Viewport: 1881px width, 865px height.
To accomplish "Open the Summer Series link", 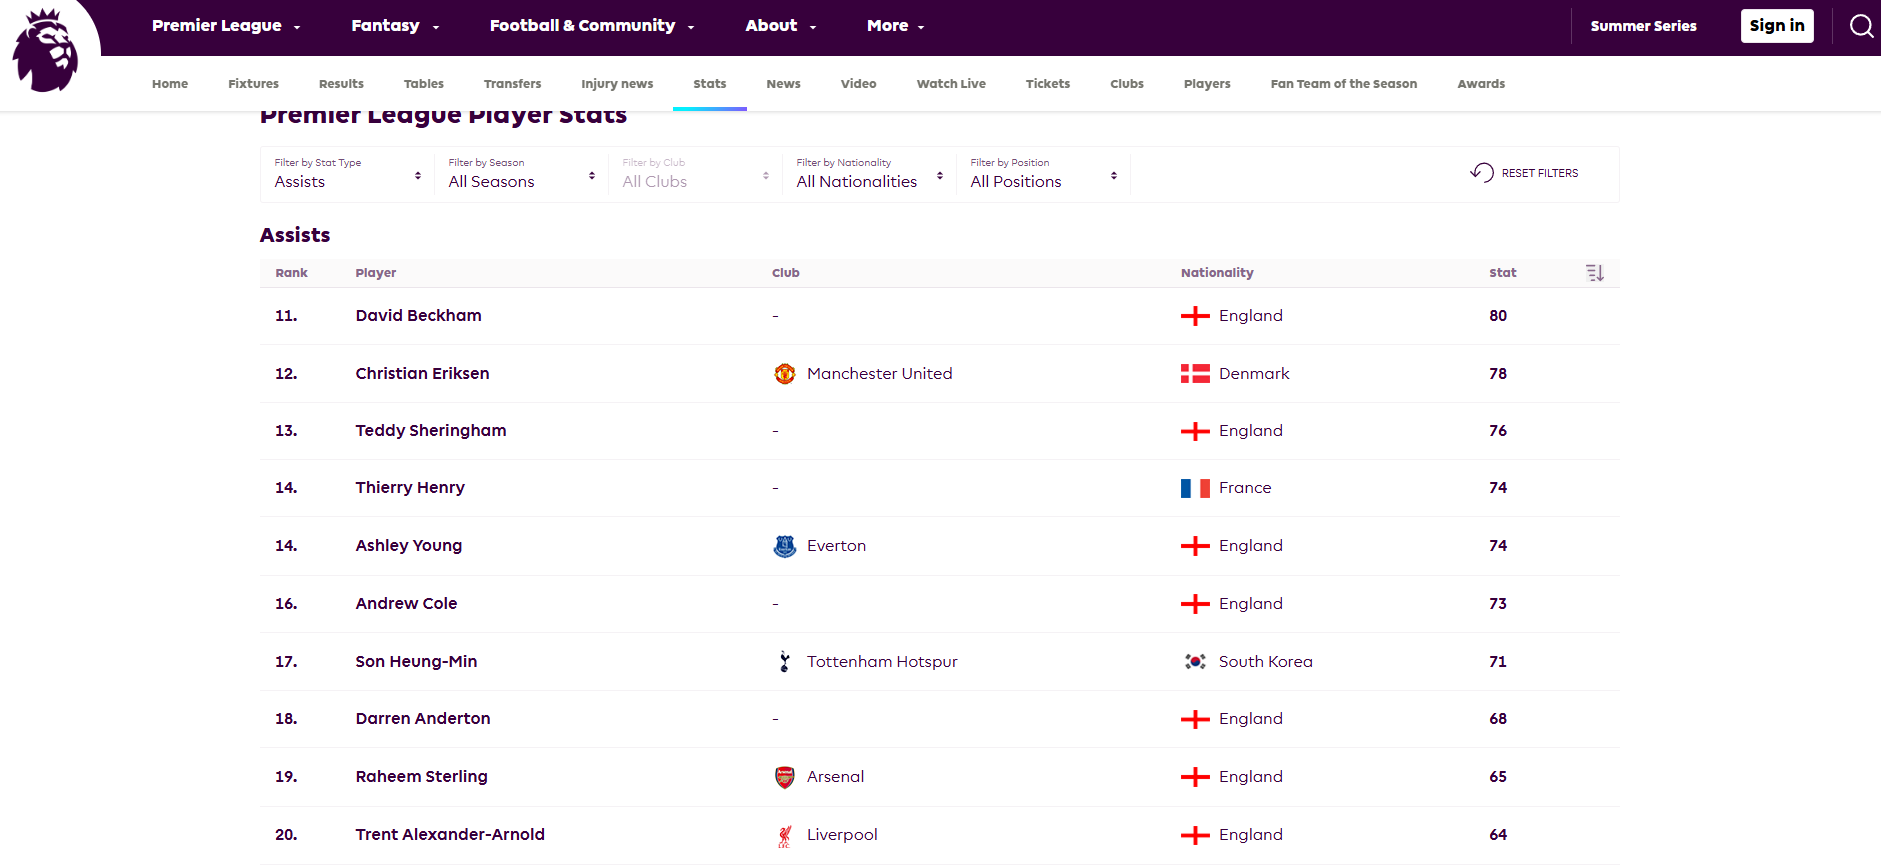I will (x=1643, y=26).
